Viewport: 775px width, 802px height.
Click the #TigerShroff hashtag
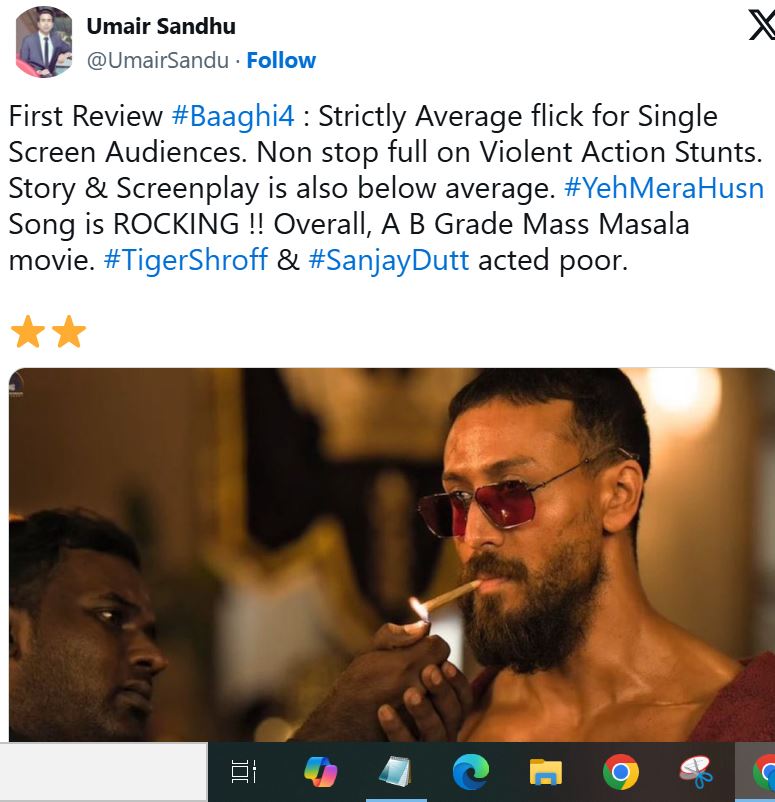(x=186, y=260)
